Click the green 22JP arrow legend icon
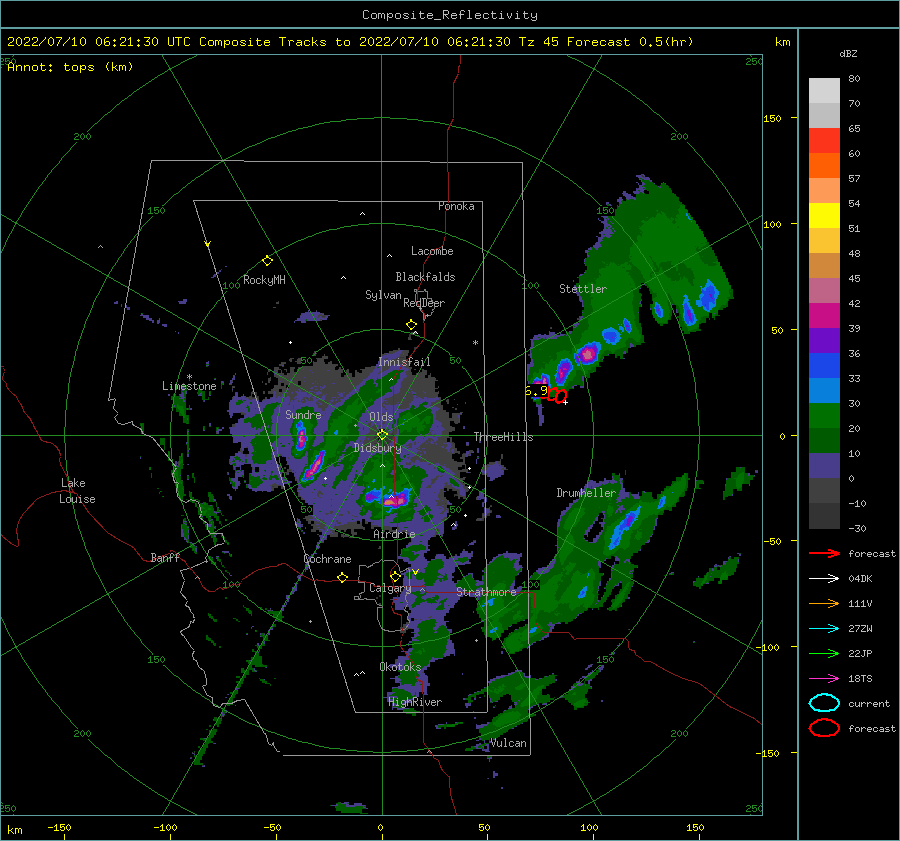The width and height of the screenshot is (900, 841). pos(824,653)
